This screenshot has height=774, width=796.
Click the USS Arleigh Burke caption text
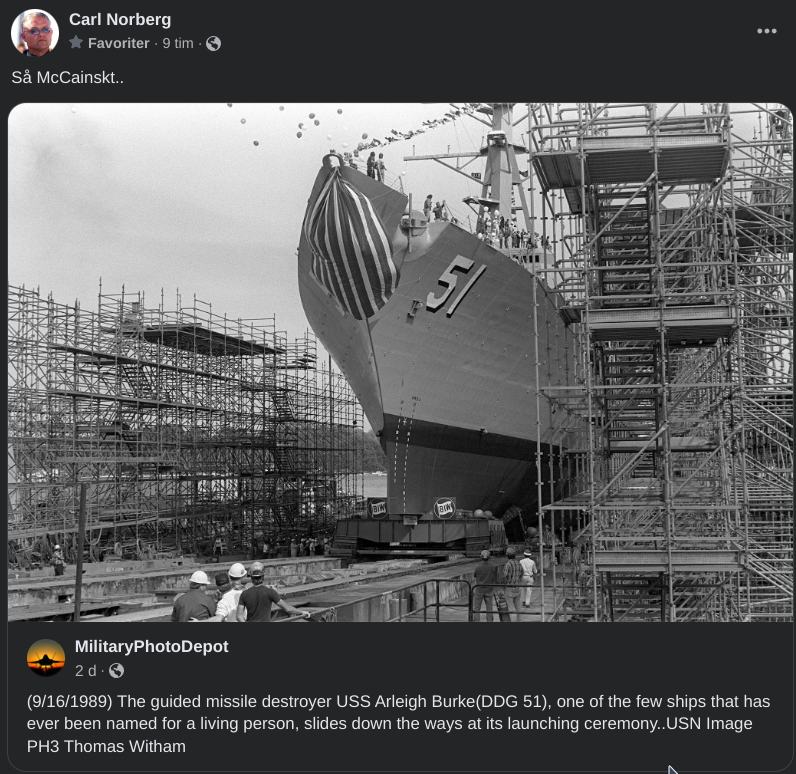pos(399,724)
